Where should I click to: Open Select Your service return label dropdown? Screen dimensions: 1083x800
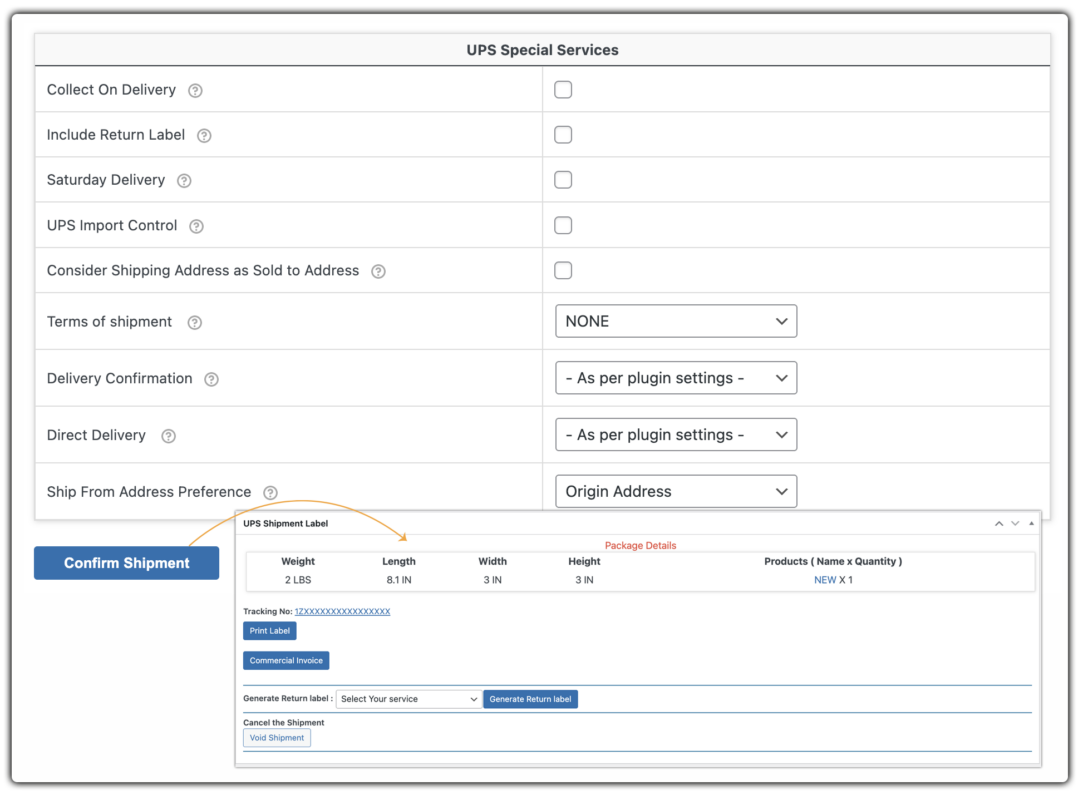click(x=409, y=699)
